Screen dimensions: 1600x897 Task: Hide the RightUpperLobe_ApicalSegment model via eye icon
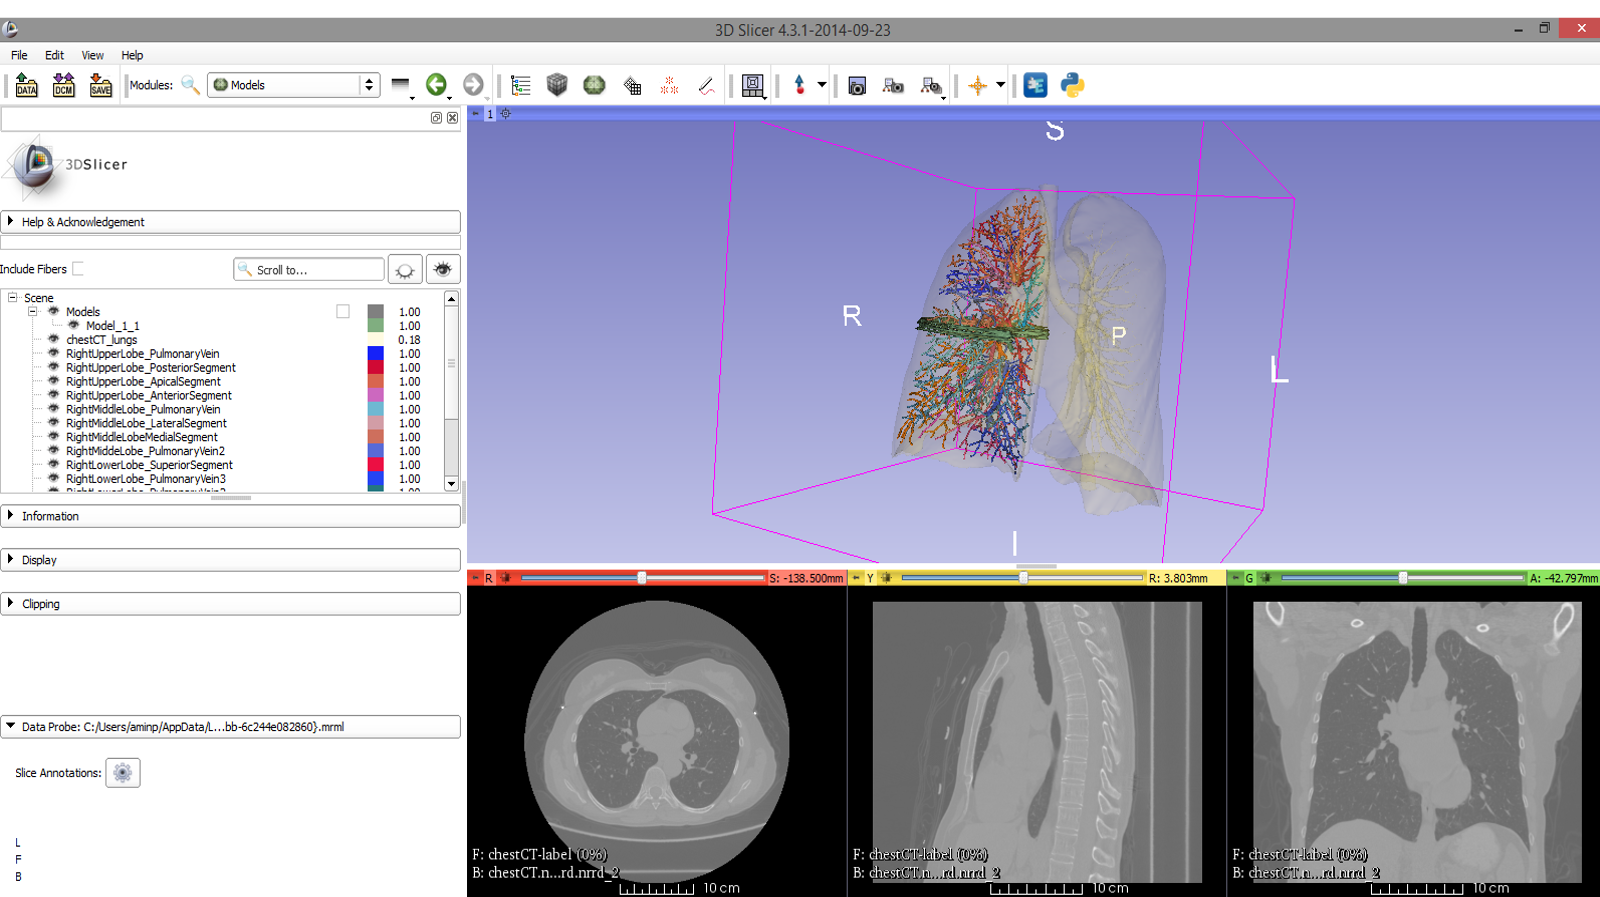tap(54, 382)
